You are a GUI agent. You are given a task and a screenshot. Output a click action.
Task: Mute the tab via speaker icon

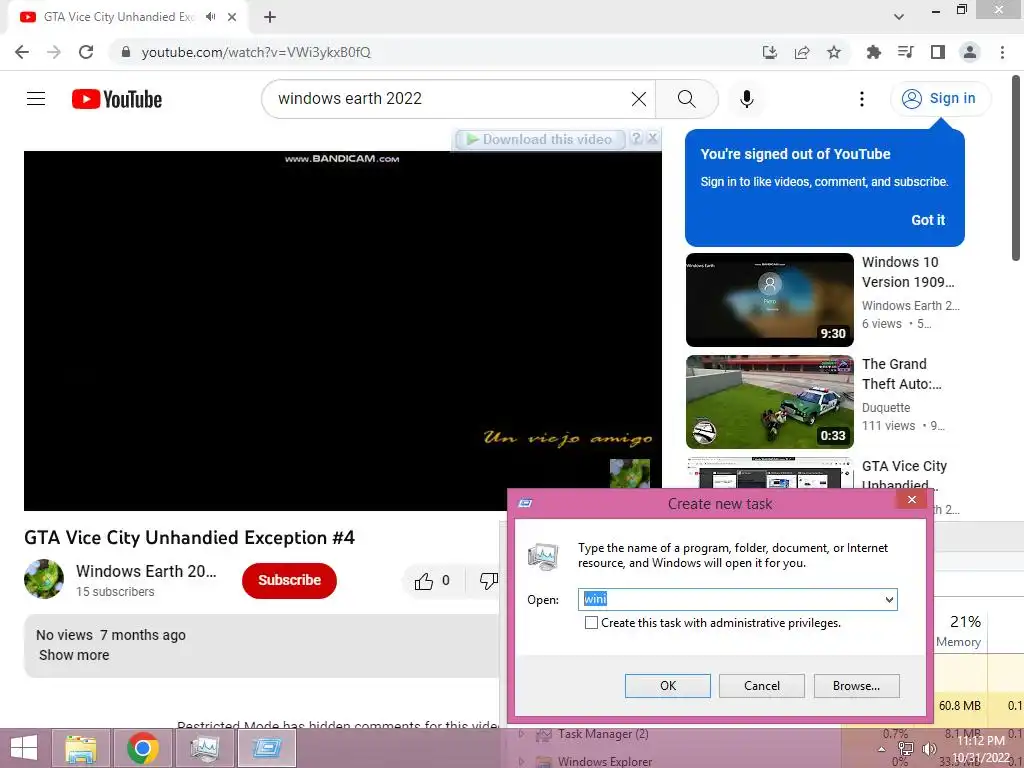pos(210,17)
